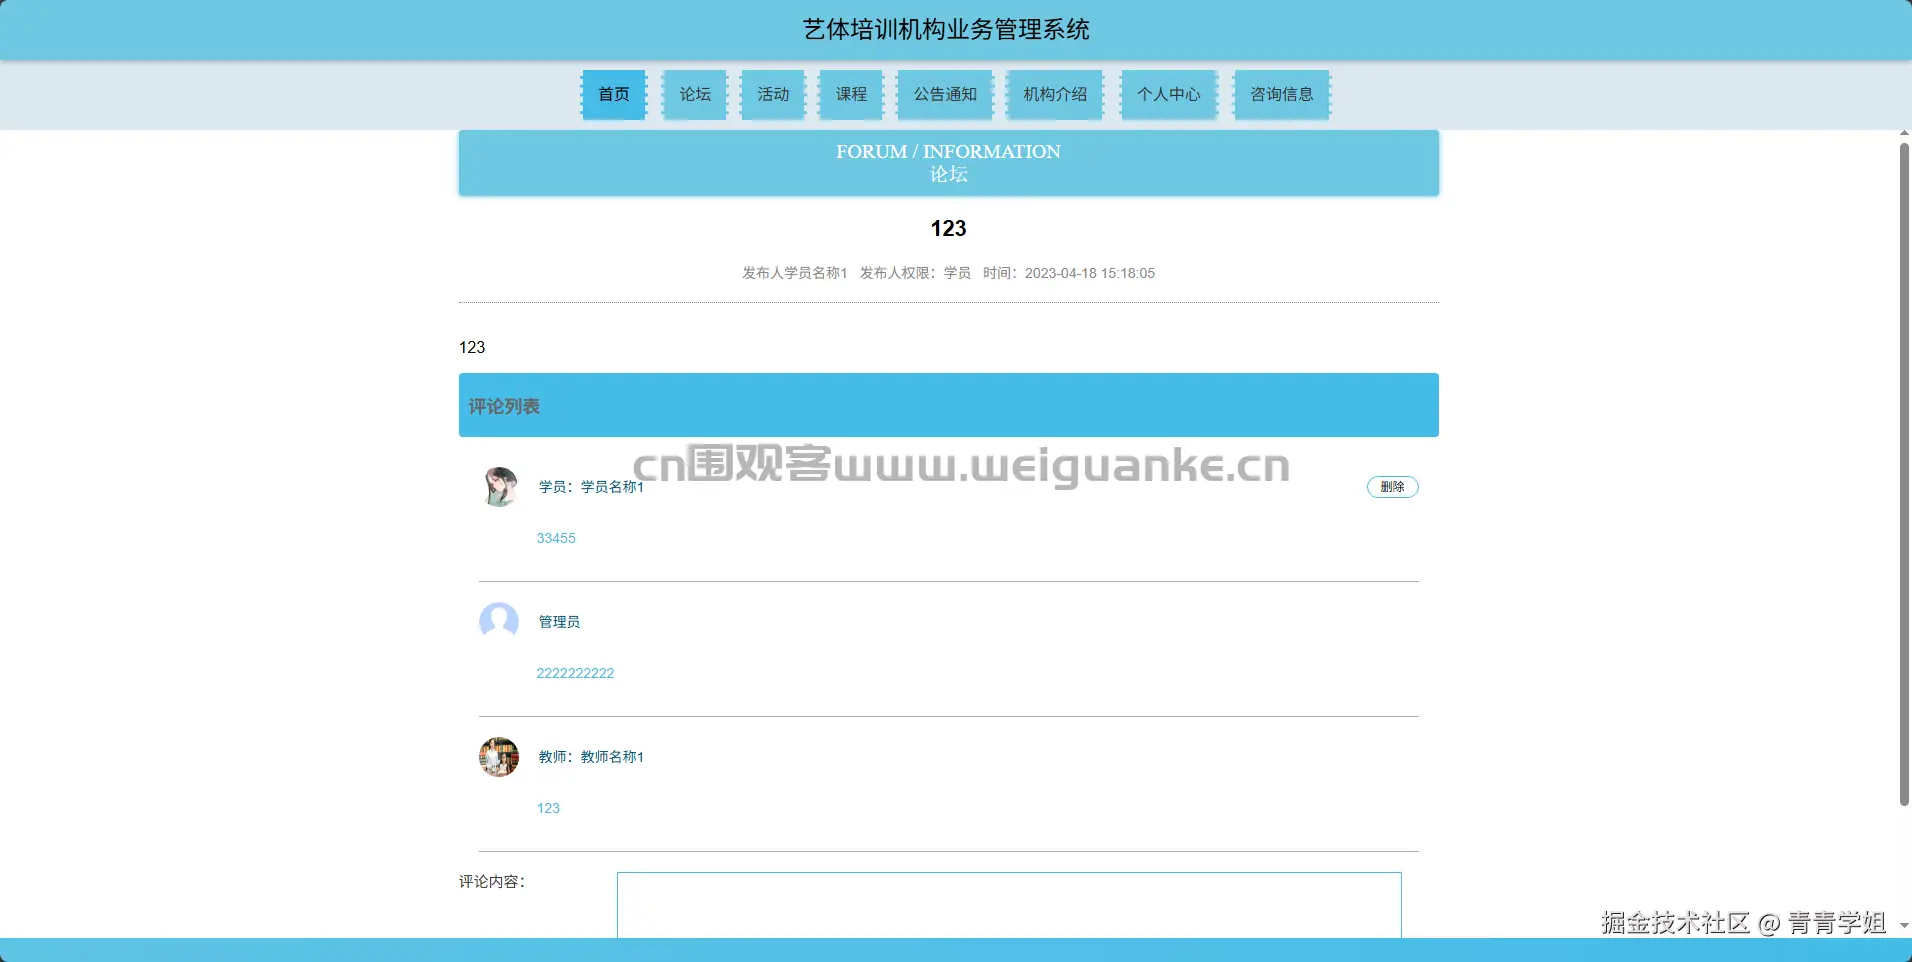
Task: Click the avatar of 学员名称1
Action: [499, 487]
